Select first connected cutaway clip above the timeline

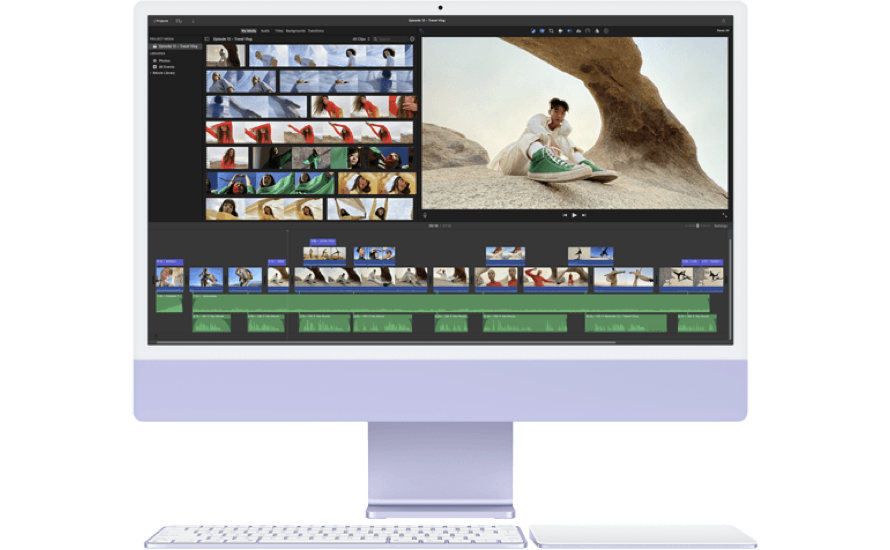pyautogui.click(x=324, y=255)
